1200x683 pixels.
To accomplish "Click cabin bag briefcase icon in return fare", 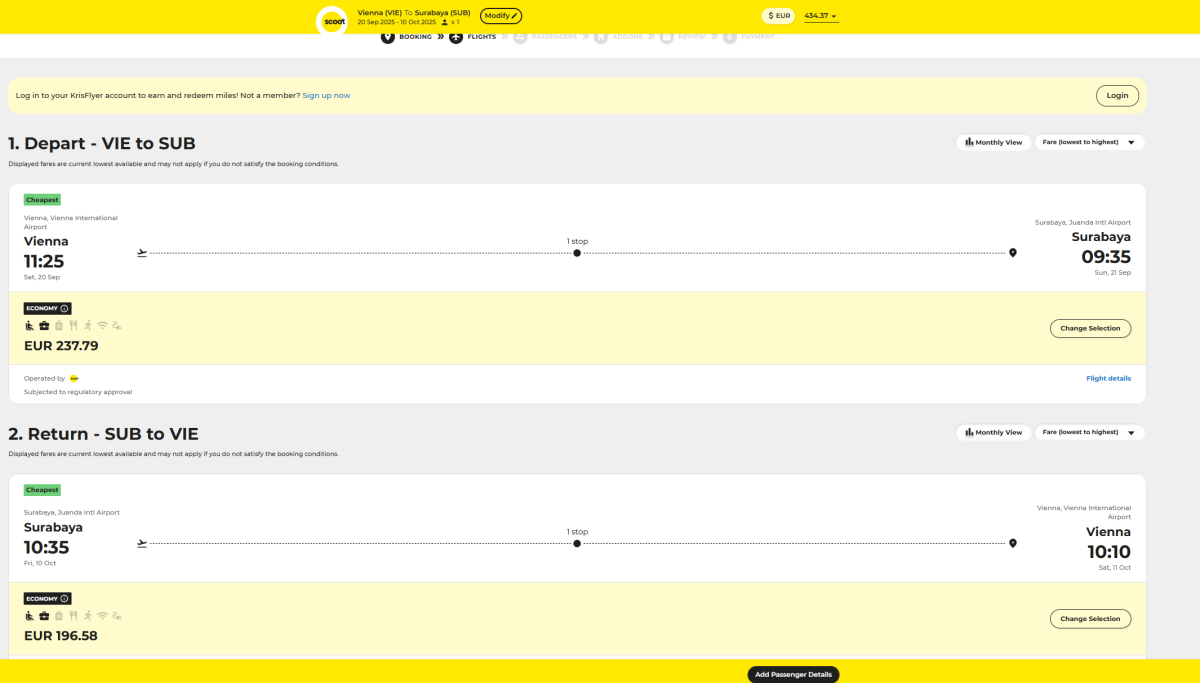I will [44, 615].
